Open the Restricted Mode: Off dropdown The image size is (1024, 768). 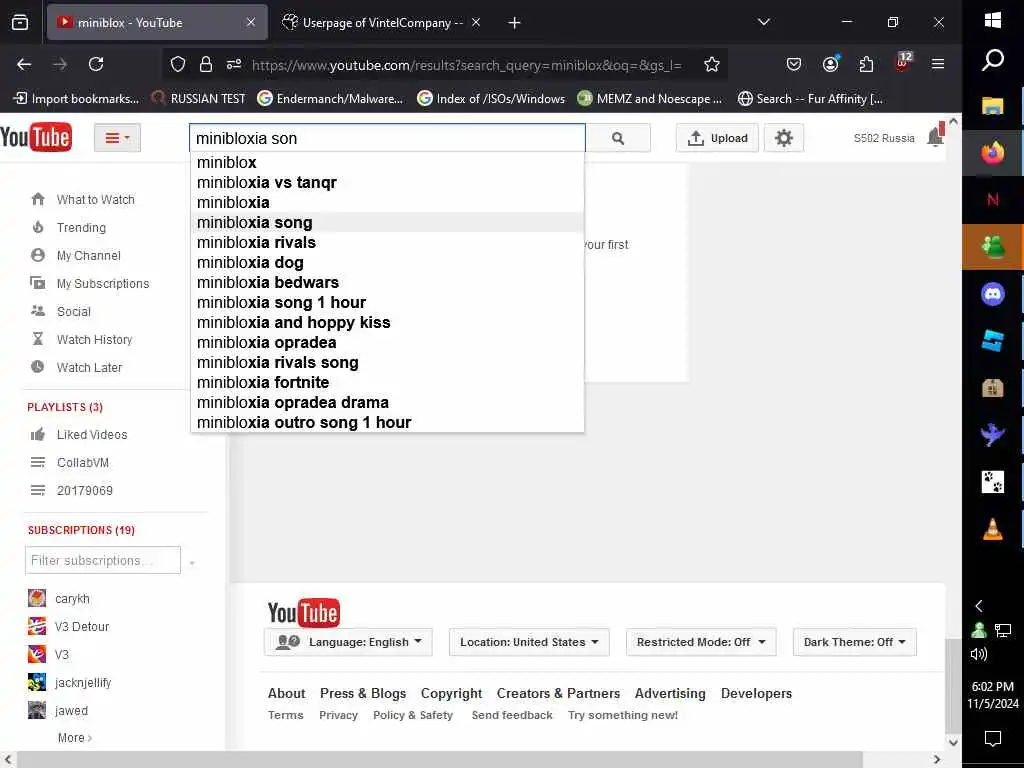701,642
